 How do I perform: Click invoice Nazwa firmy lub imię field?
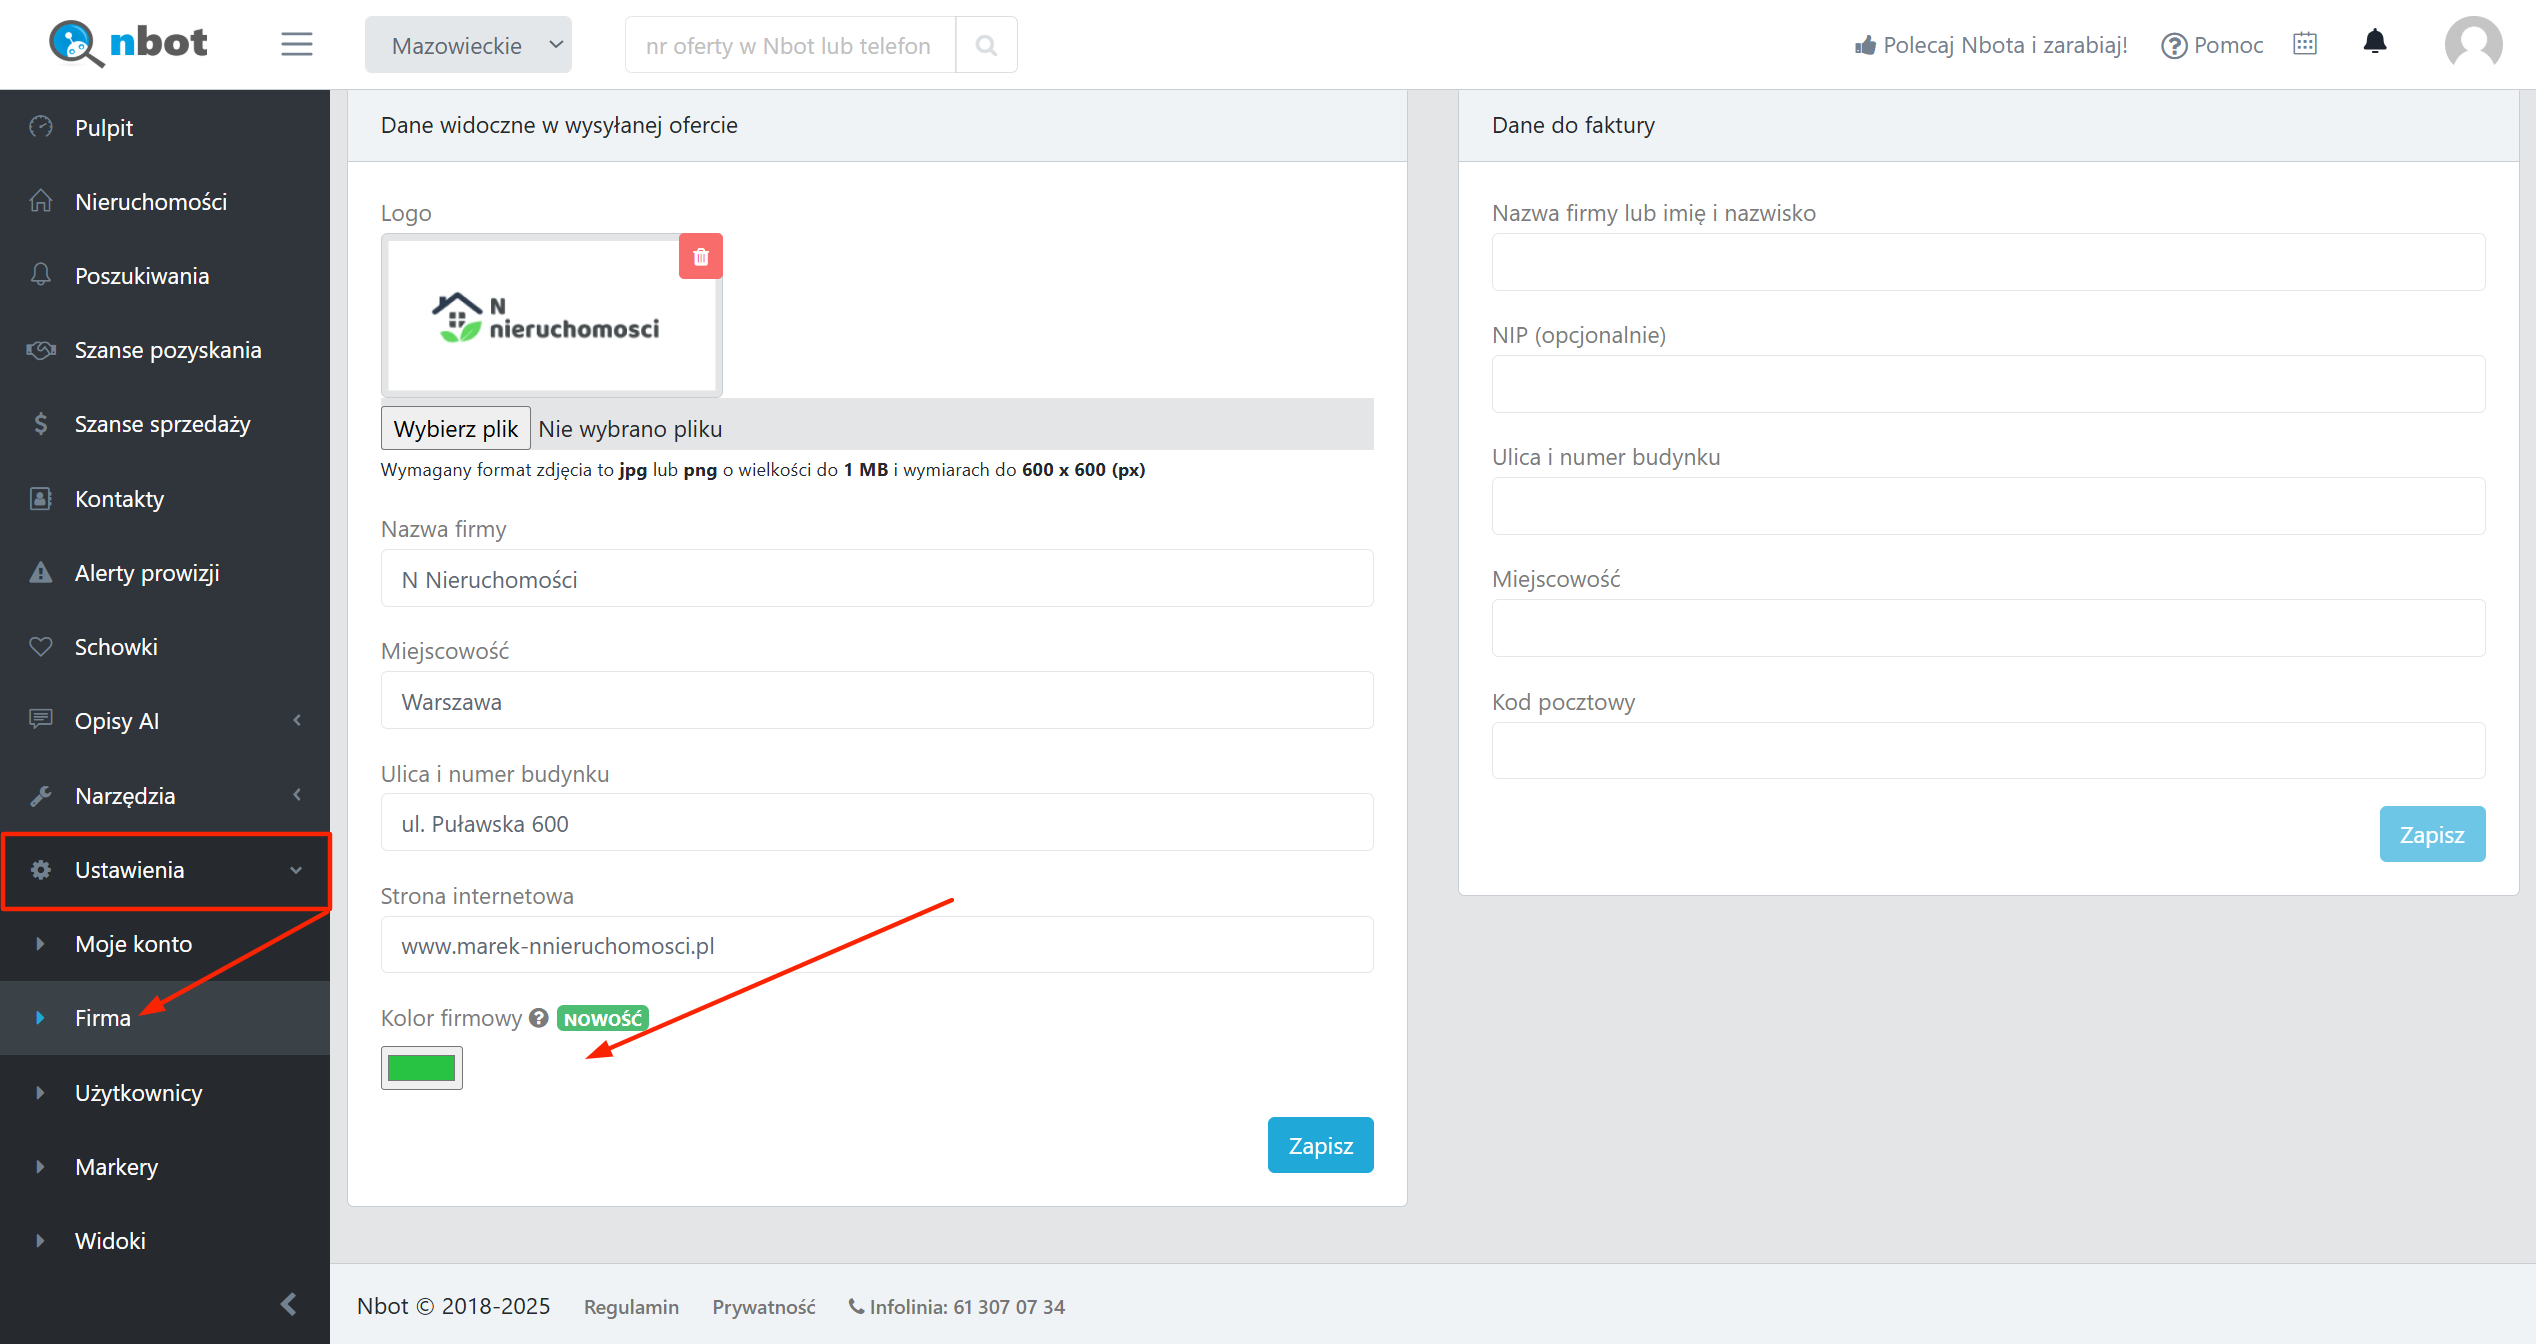click(1988, 262)
